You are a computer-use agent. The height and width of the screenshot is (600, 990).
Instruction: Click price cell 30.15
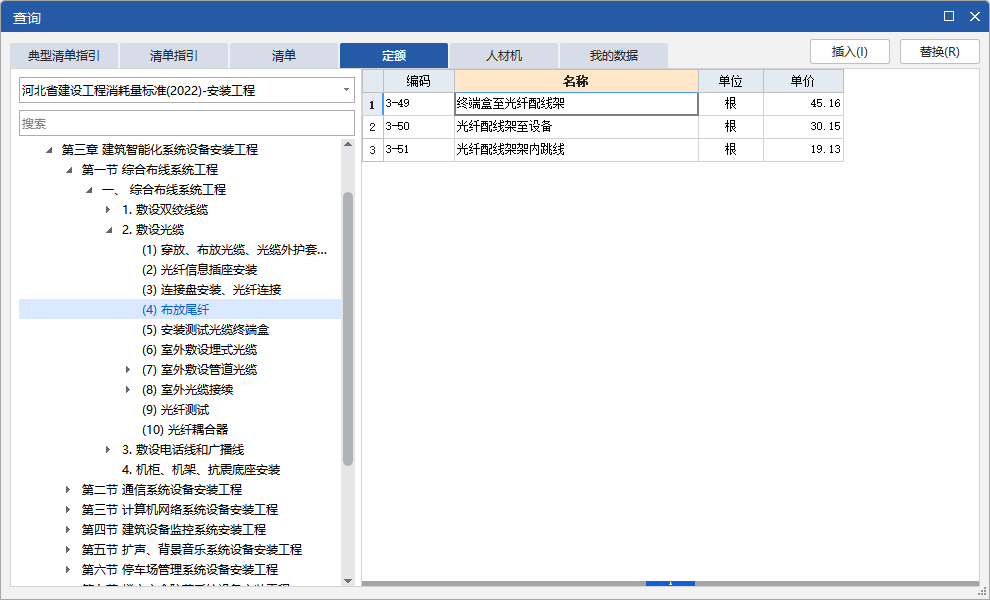803,126
